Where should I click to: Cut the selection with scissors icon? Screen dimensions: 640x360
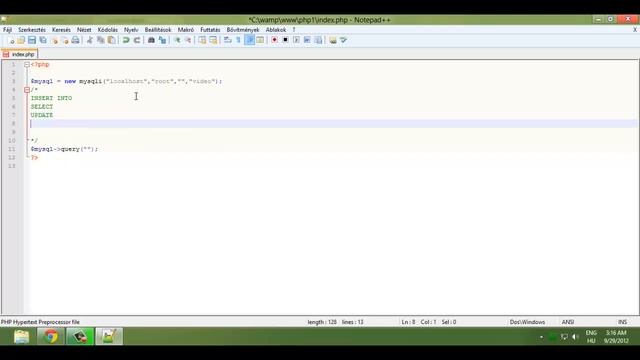(90, 40)
